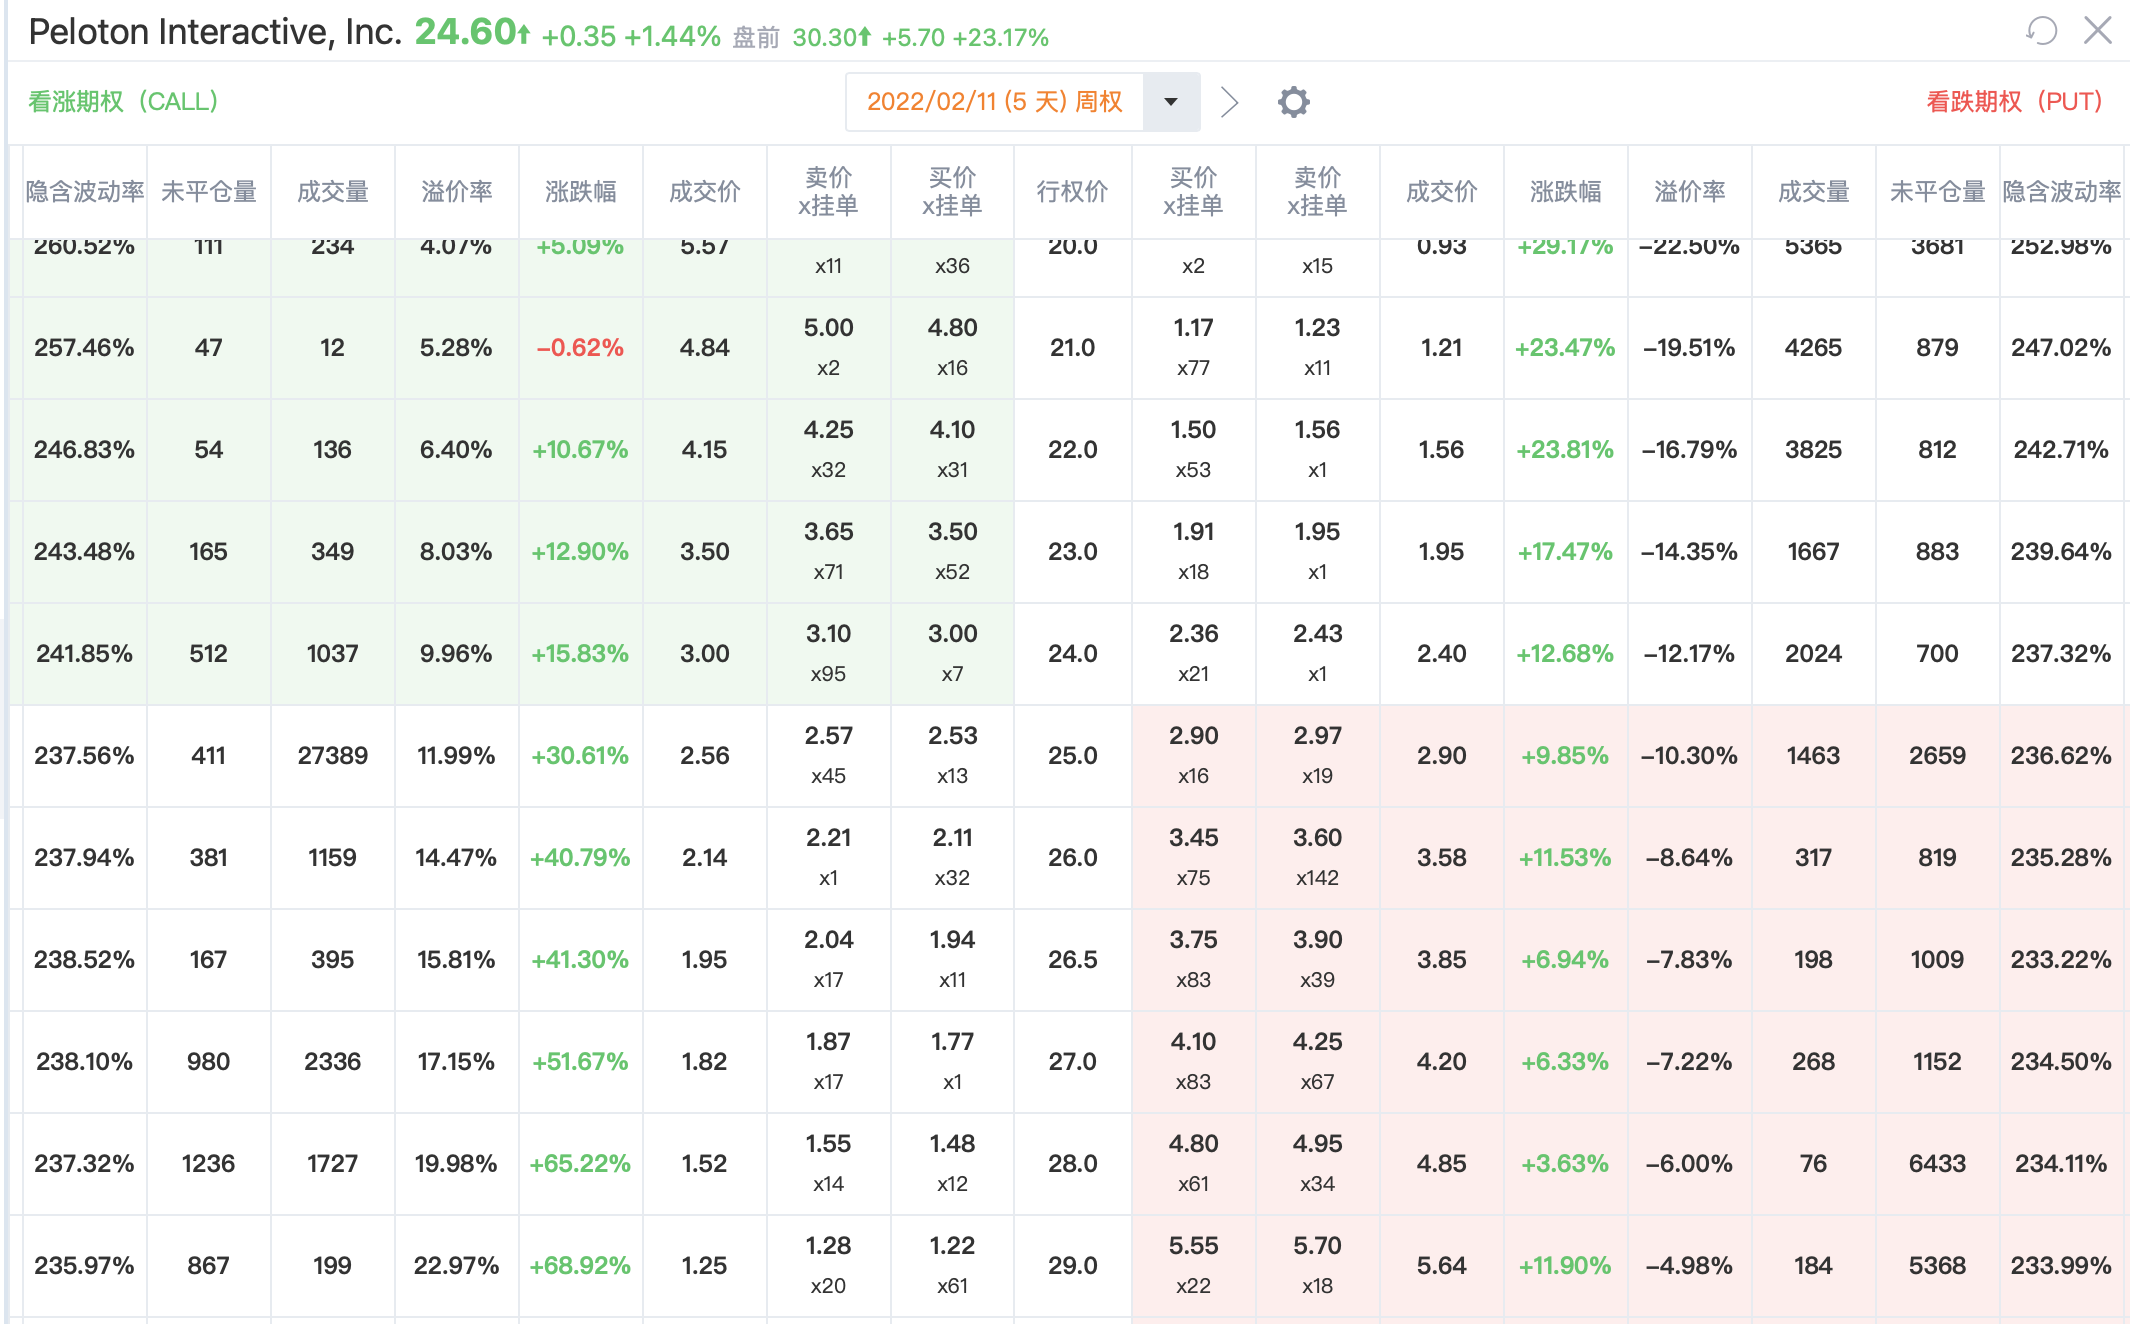Open the expiration date dropdown arrow
2130x1324 pixels.
coord(1171,101)
